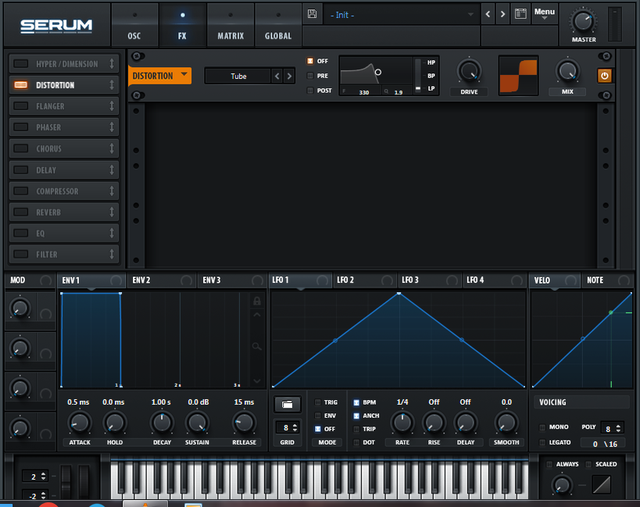Click the LFO folder load icon

(286, 404)
